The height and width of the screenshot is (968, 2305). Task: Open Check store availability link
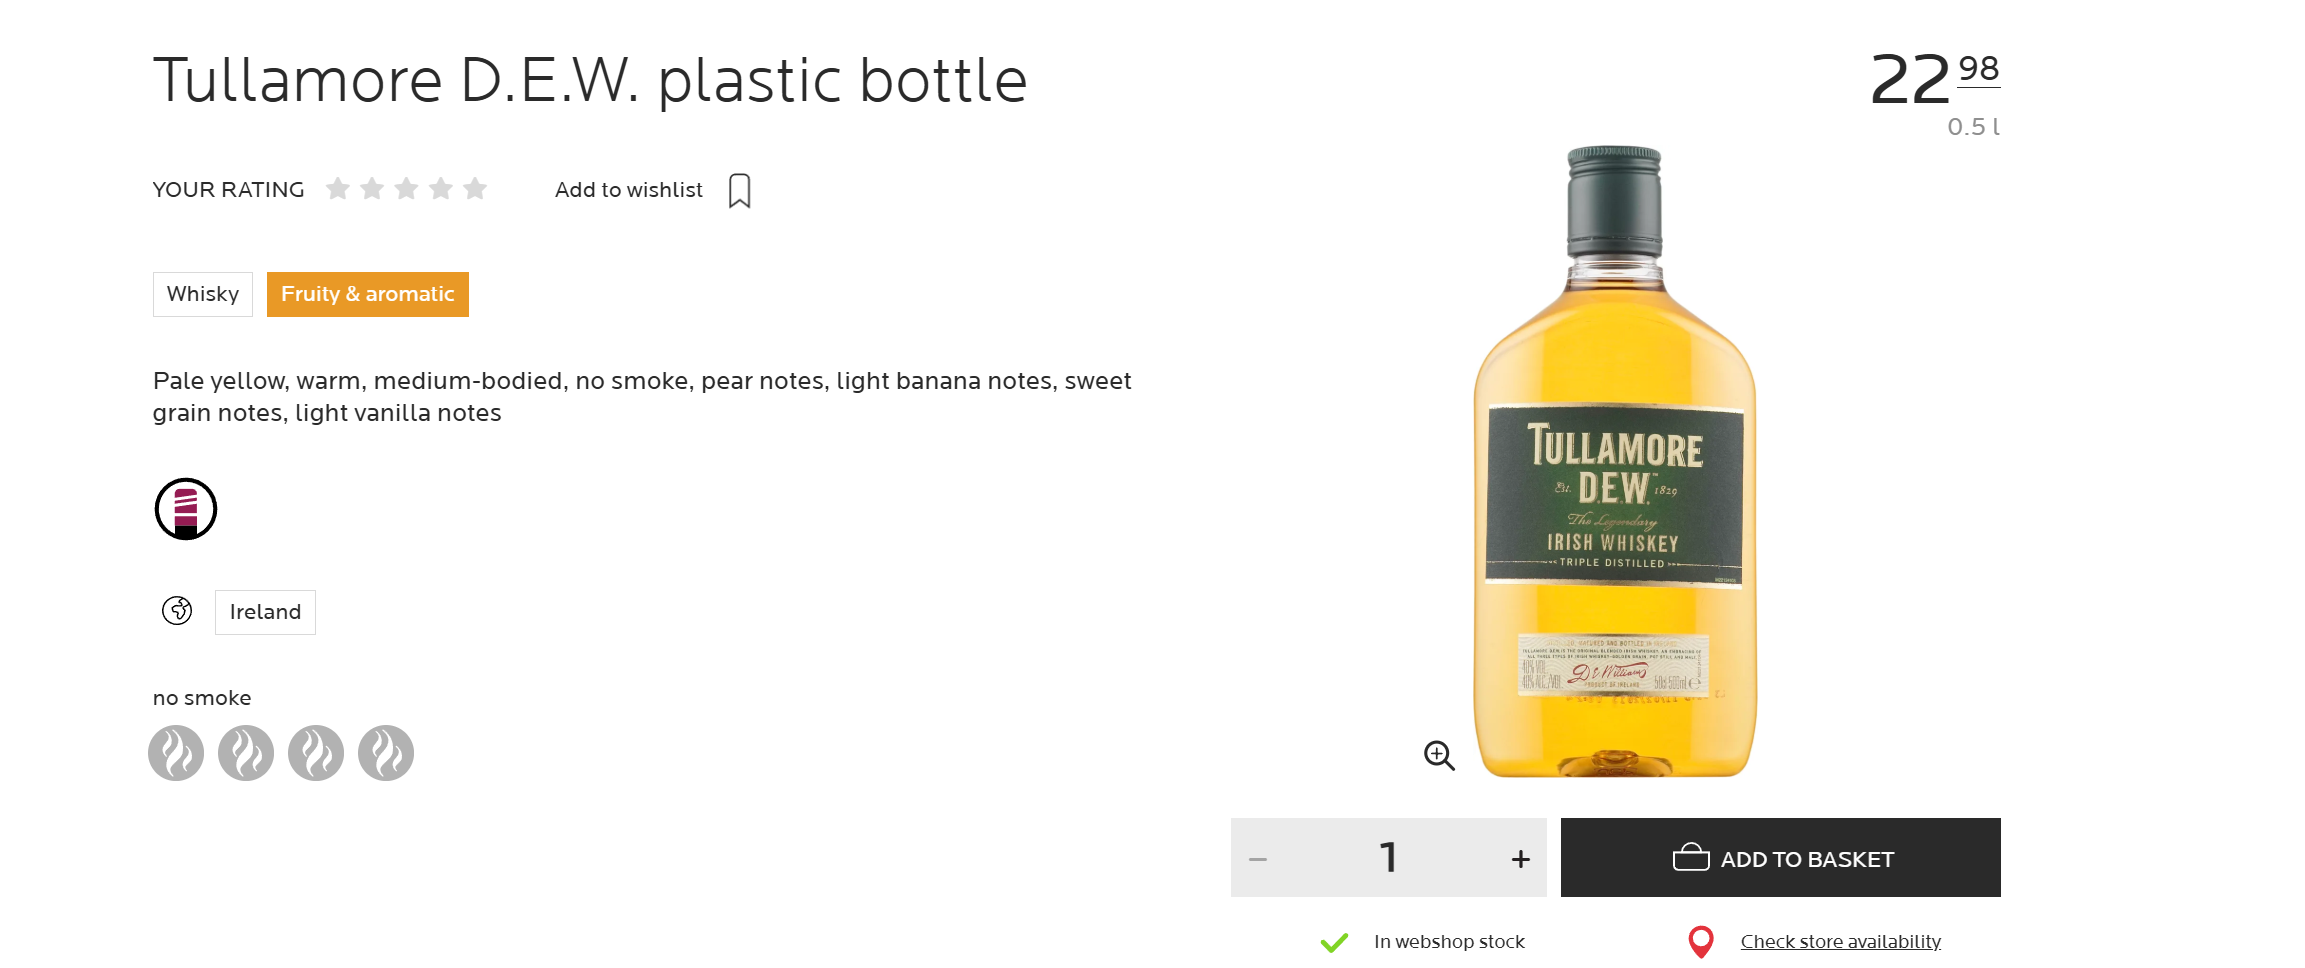click(x=1840, y=942)
